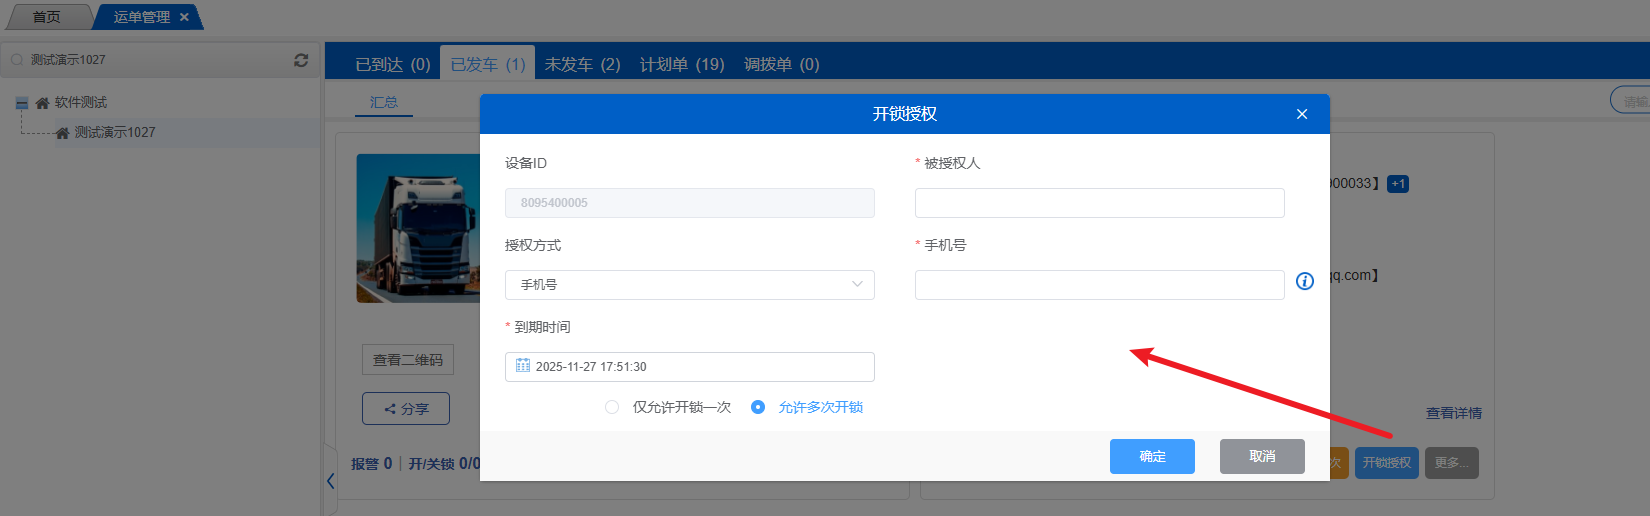Open the 首页 tab
This screenshot has height=516, width=1650.
coord(46,17)
